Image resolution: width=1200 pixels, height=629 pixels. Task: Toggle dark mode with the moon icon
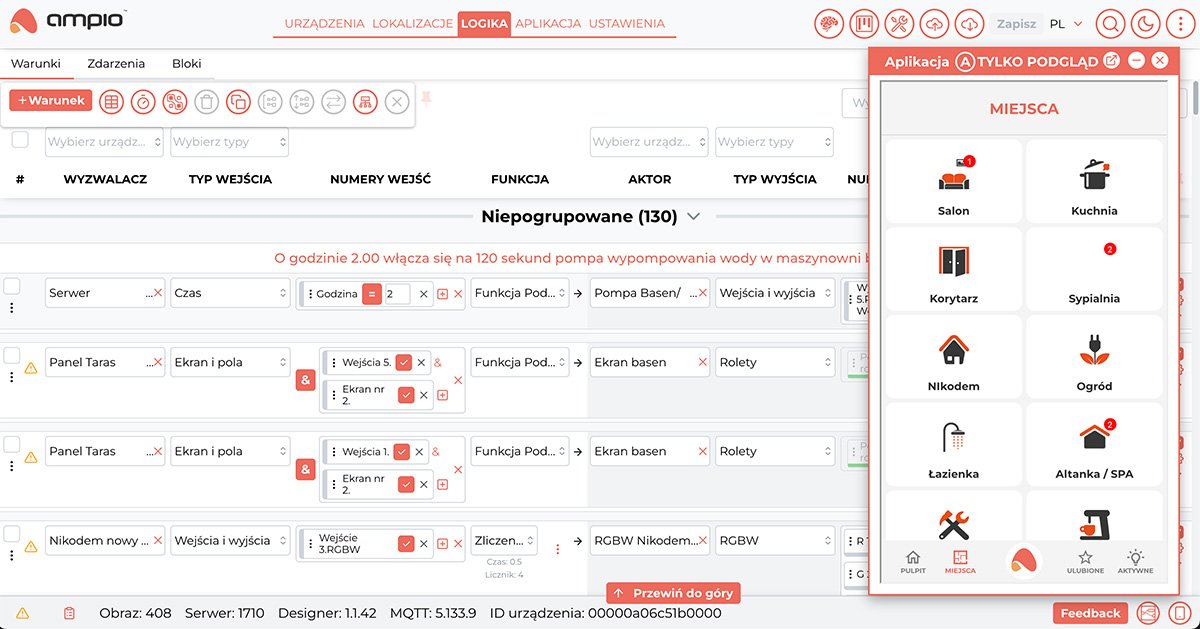pos(1145,24)
